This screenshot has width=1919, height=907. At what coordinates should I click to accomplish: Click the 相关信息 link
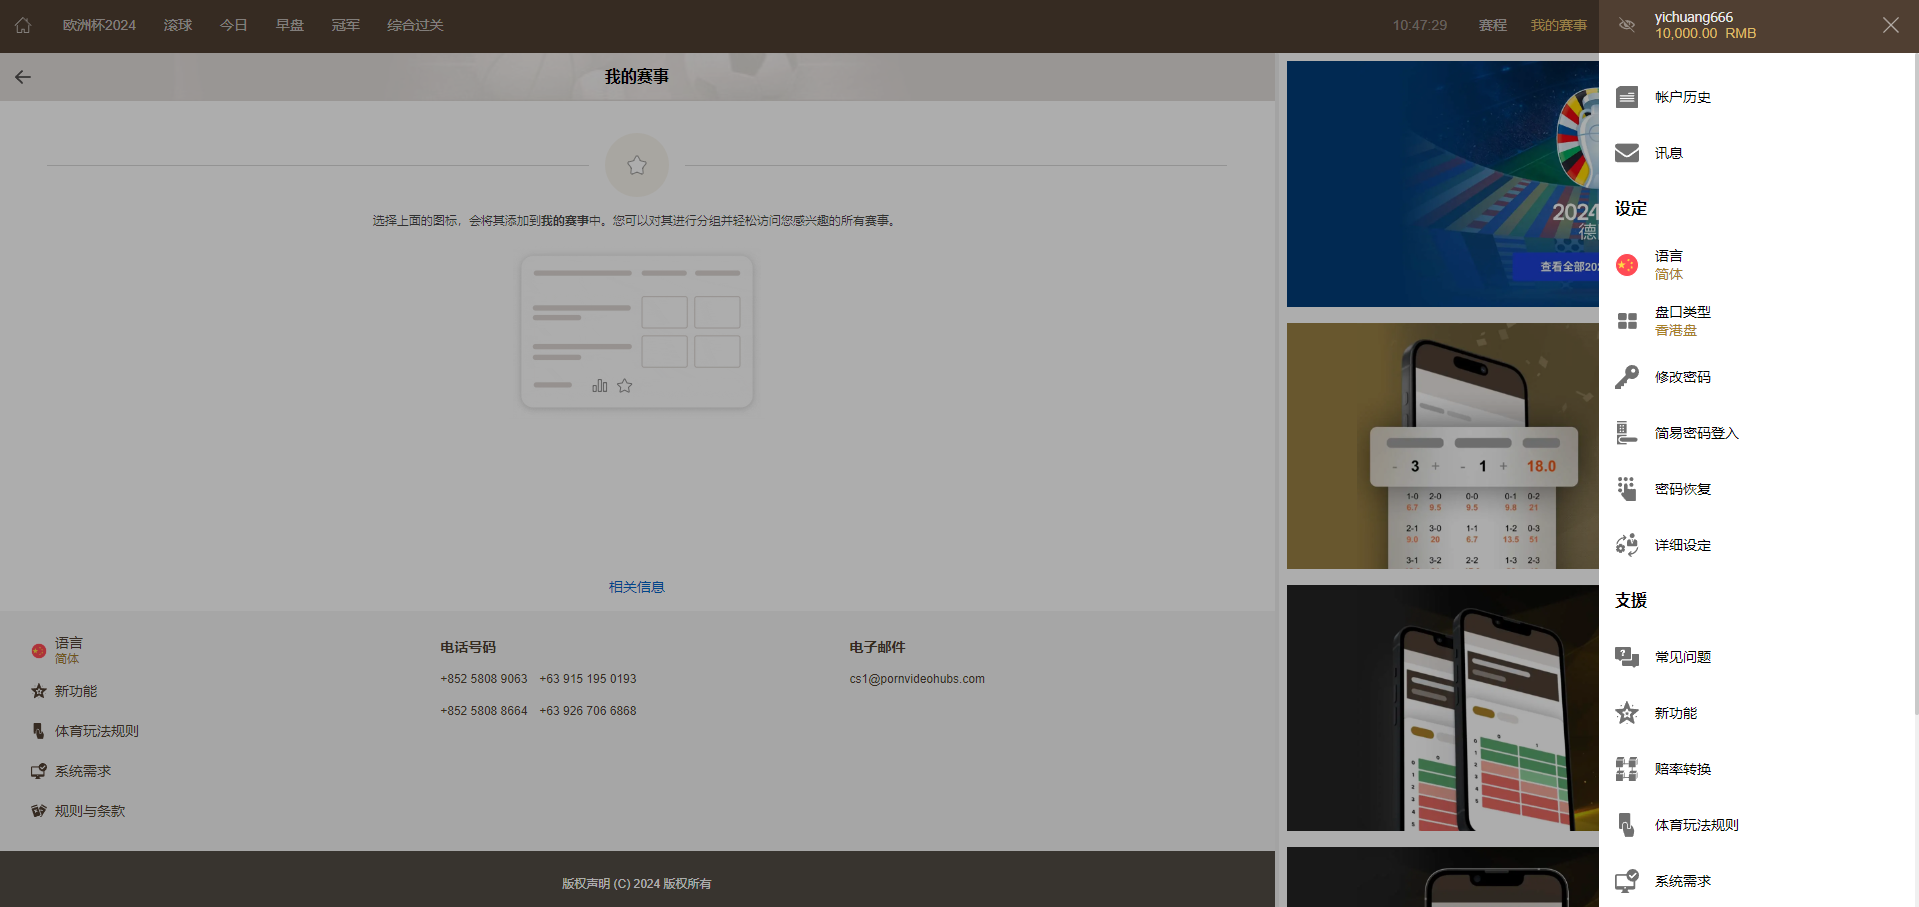click(x=636, y=587)
